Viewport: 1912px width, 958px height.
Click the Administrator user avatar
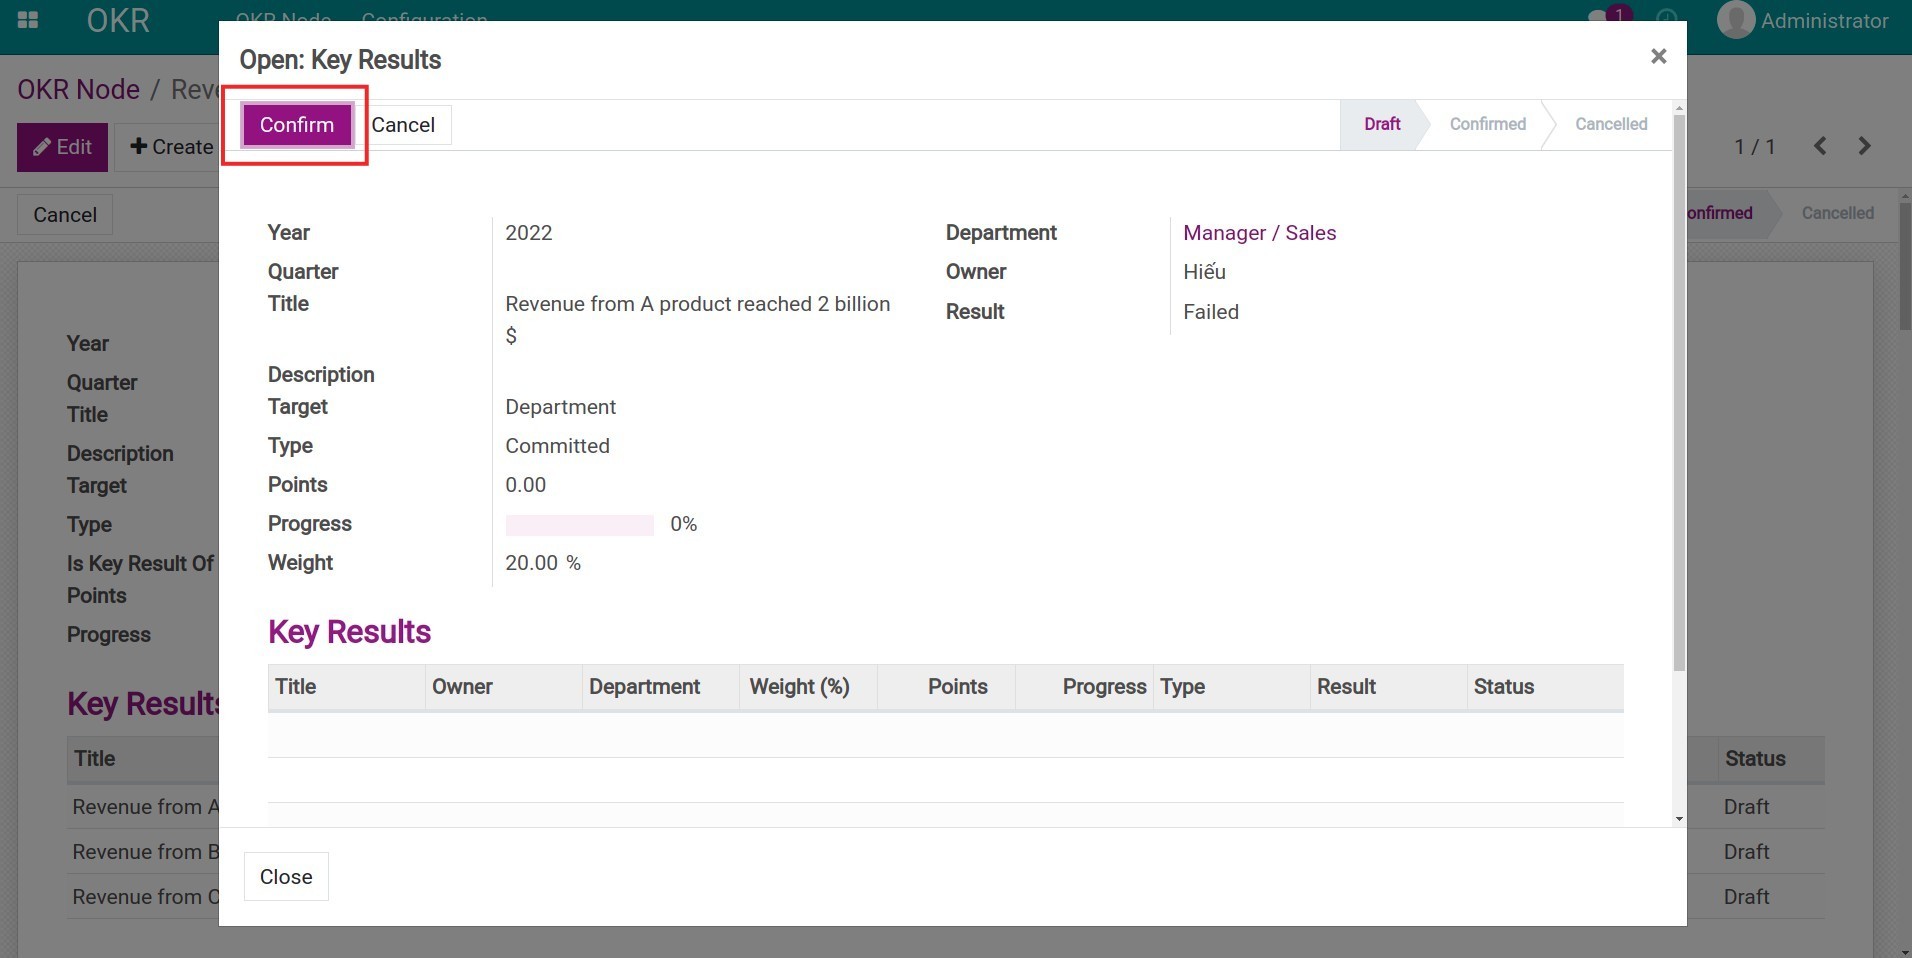(1736, 20)
